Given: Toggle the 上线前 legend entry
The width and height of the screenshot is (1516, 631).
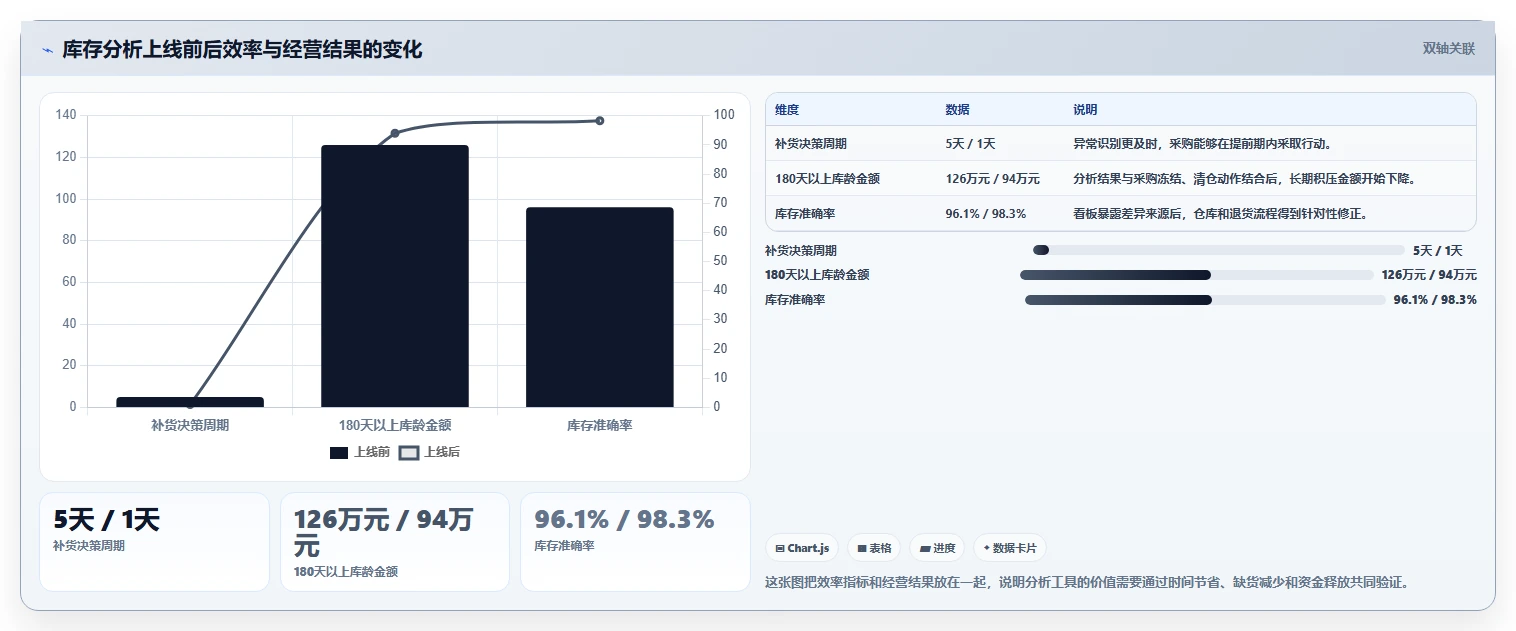Looking at the screenshot, I should [359, 453].
